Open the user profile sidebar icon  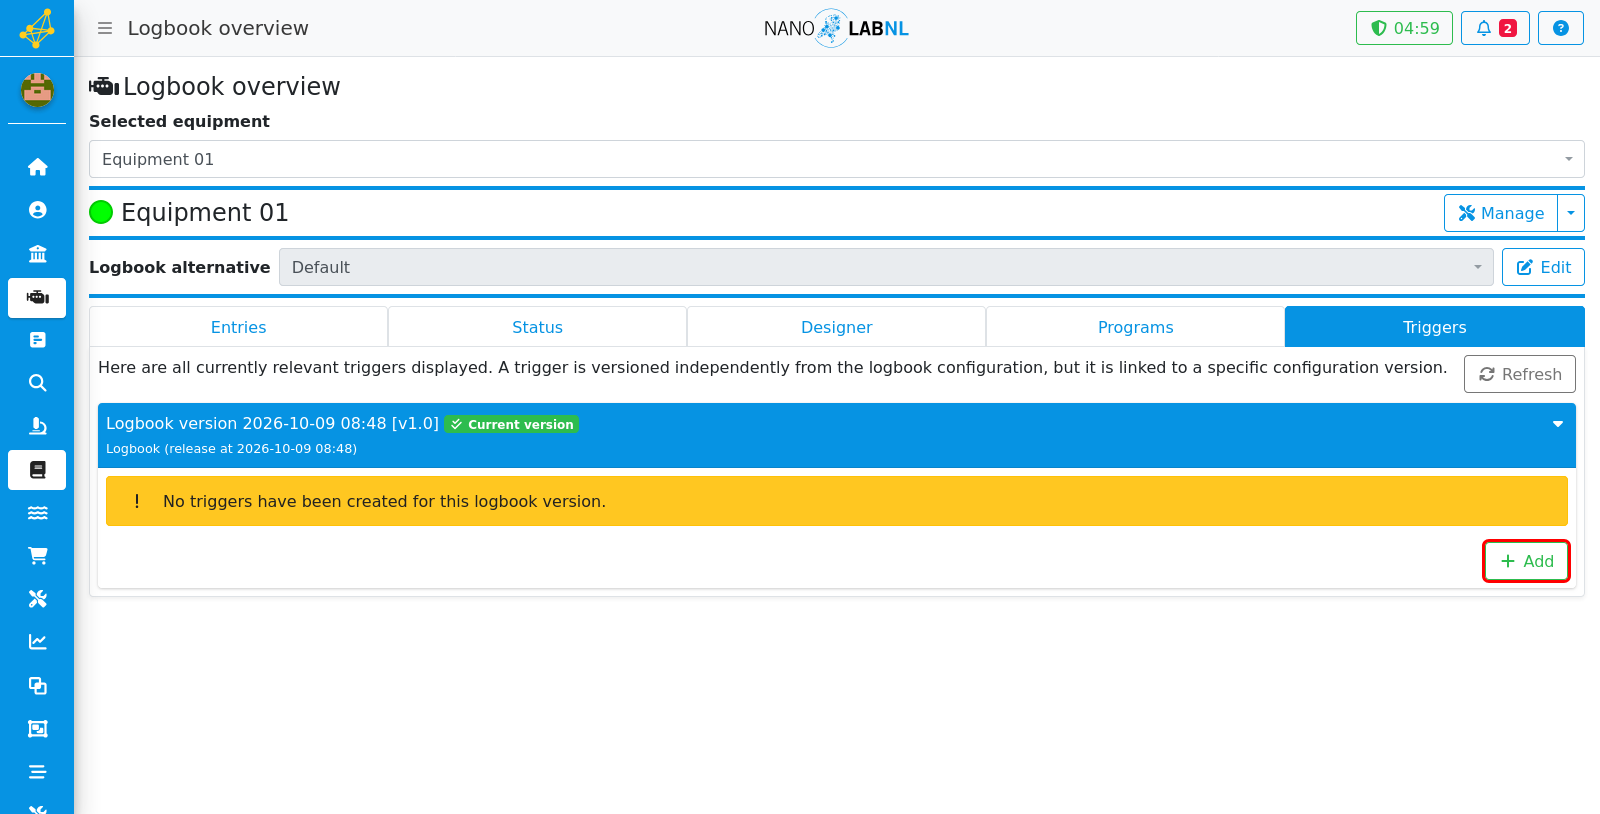coord(37,210)
